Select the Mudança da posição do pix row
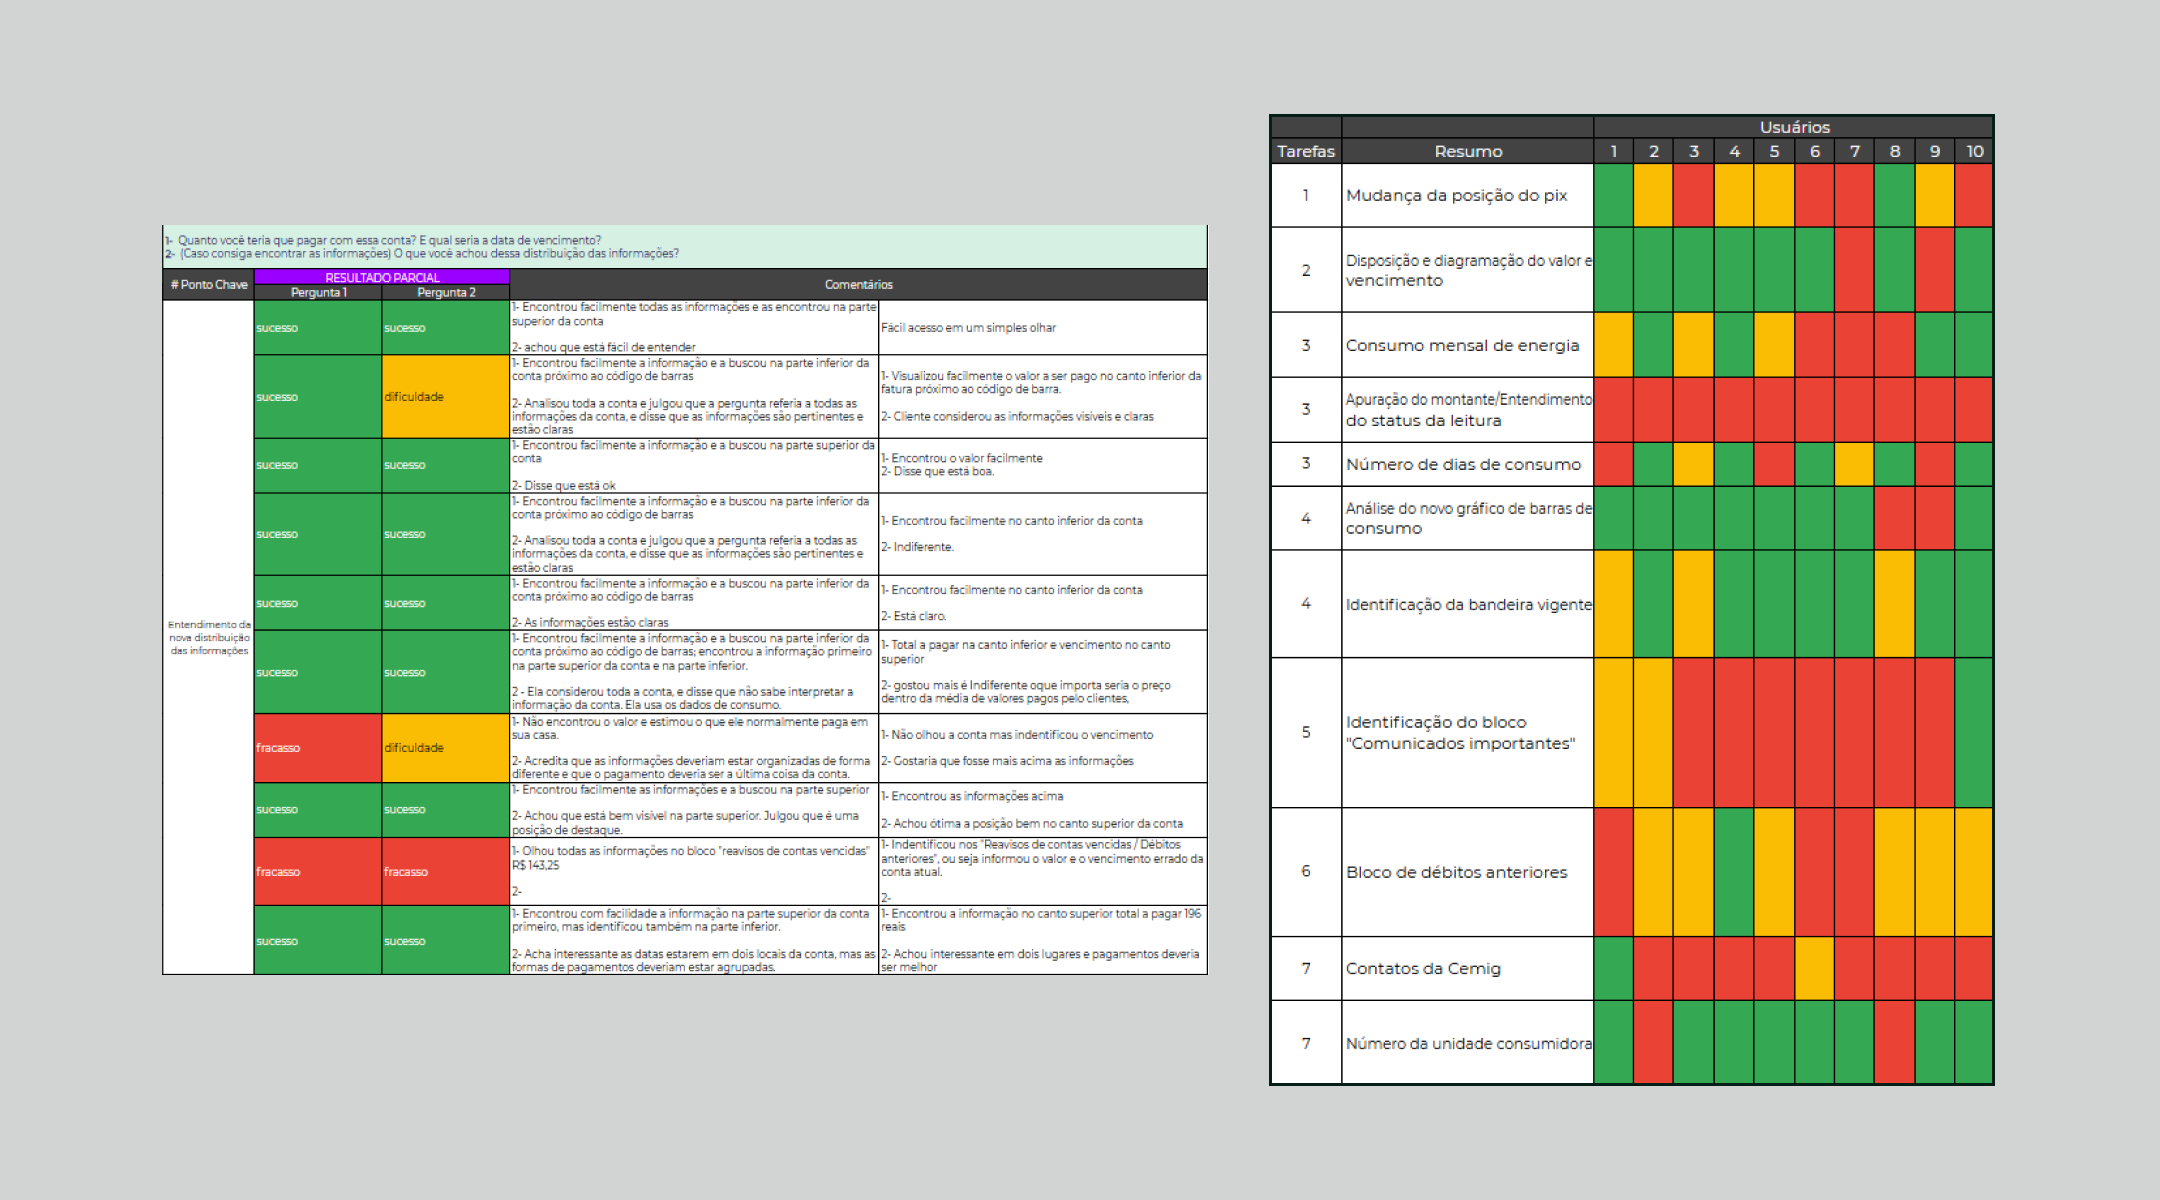The height and width of the screenshot is (1200, 2160). [x=1456, y=195]
